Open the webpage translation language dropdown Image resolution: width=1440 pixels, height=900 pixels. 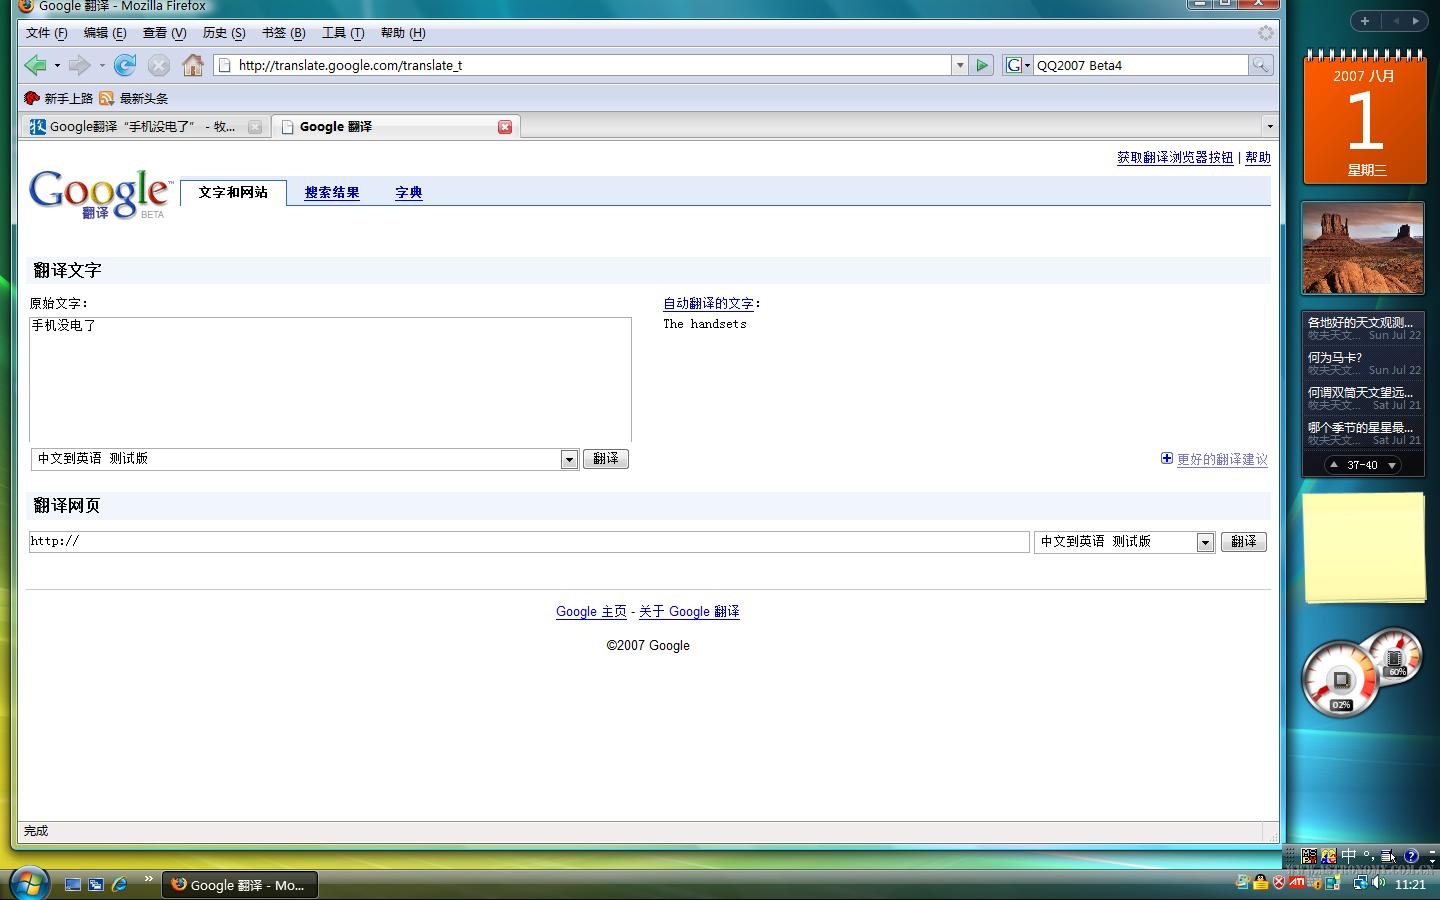(1205, 542)
